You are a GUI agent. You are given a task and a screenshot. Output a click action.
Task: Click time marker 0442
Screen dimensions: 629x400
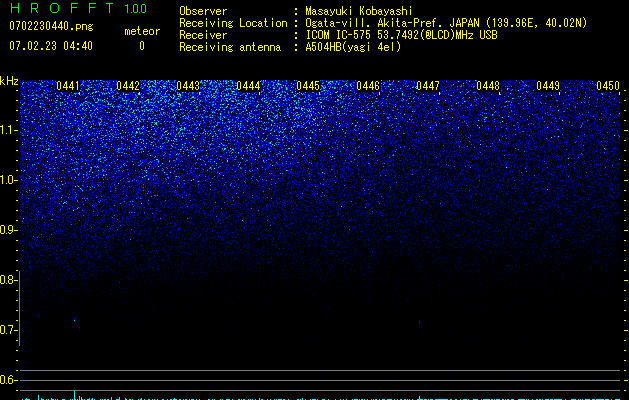coord(128,86)
